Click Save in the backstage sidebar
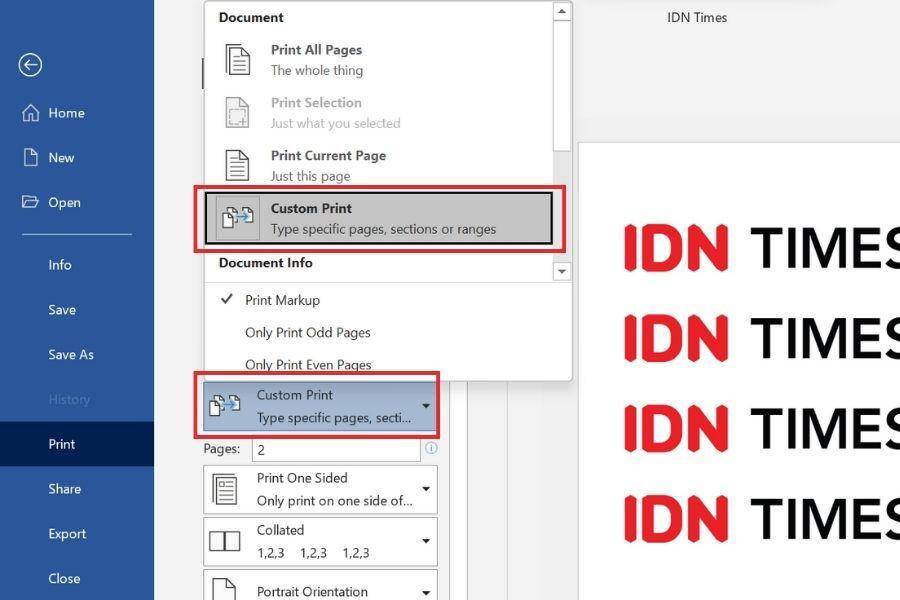This screenshot has height=600, width=900. [x=77, y=309]
